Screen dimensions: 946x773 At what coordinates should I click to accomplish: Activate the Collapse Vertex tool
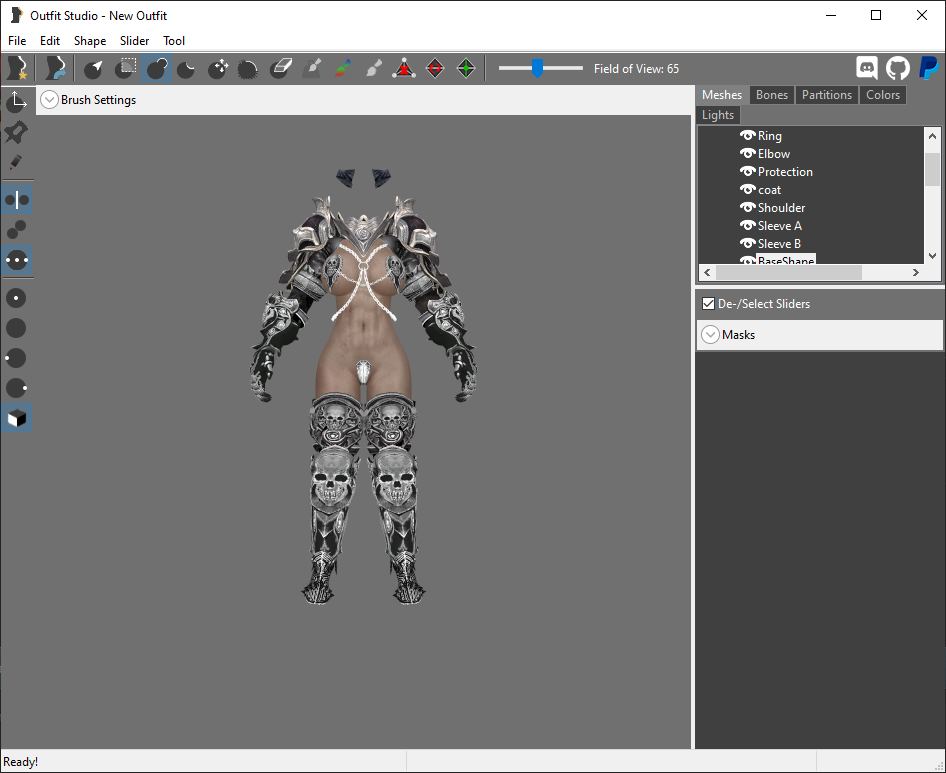(404, 68)
